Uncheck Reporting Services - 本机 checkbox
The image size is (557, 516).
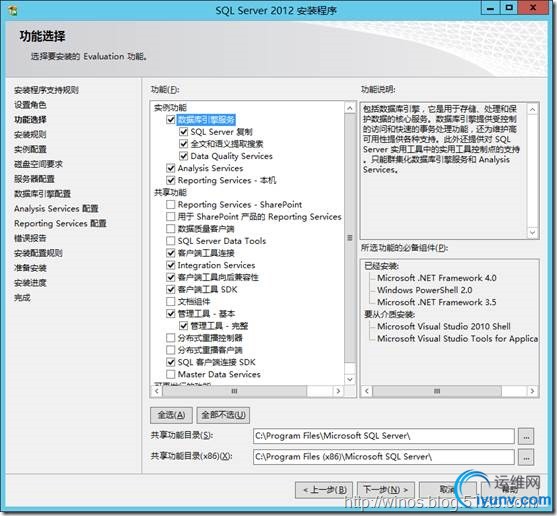click(x=171, y=180)
